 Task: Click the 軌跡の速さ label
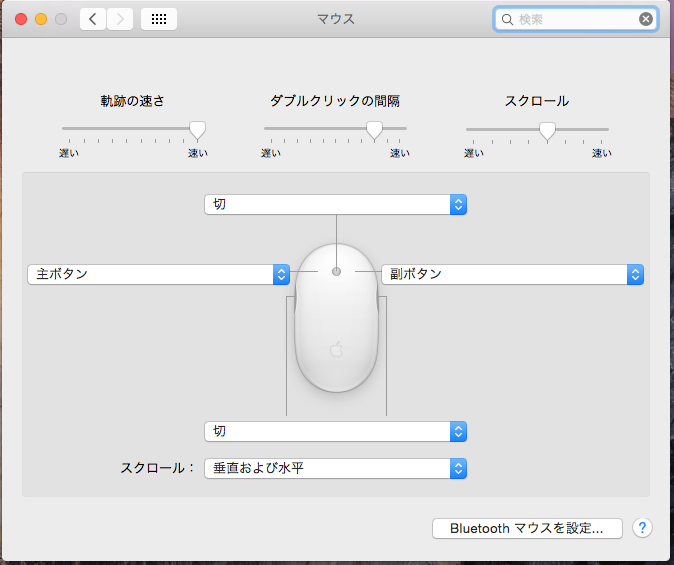[x=133, y=101]
